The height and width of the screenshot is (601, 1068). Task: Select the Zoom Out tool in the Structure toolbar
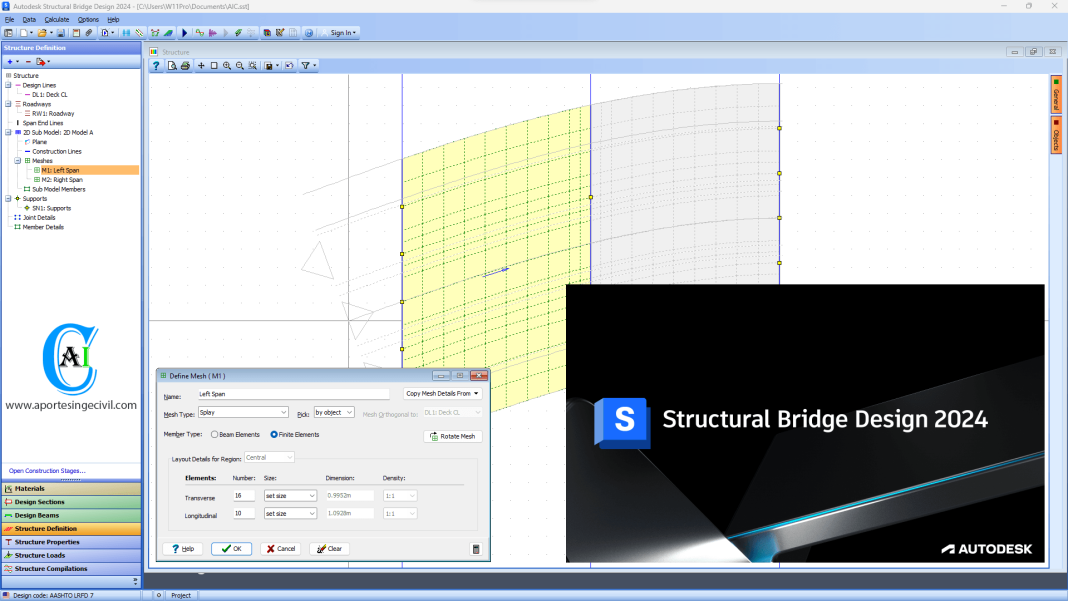pyautogui.click(x=240, y=66)
